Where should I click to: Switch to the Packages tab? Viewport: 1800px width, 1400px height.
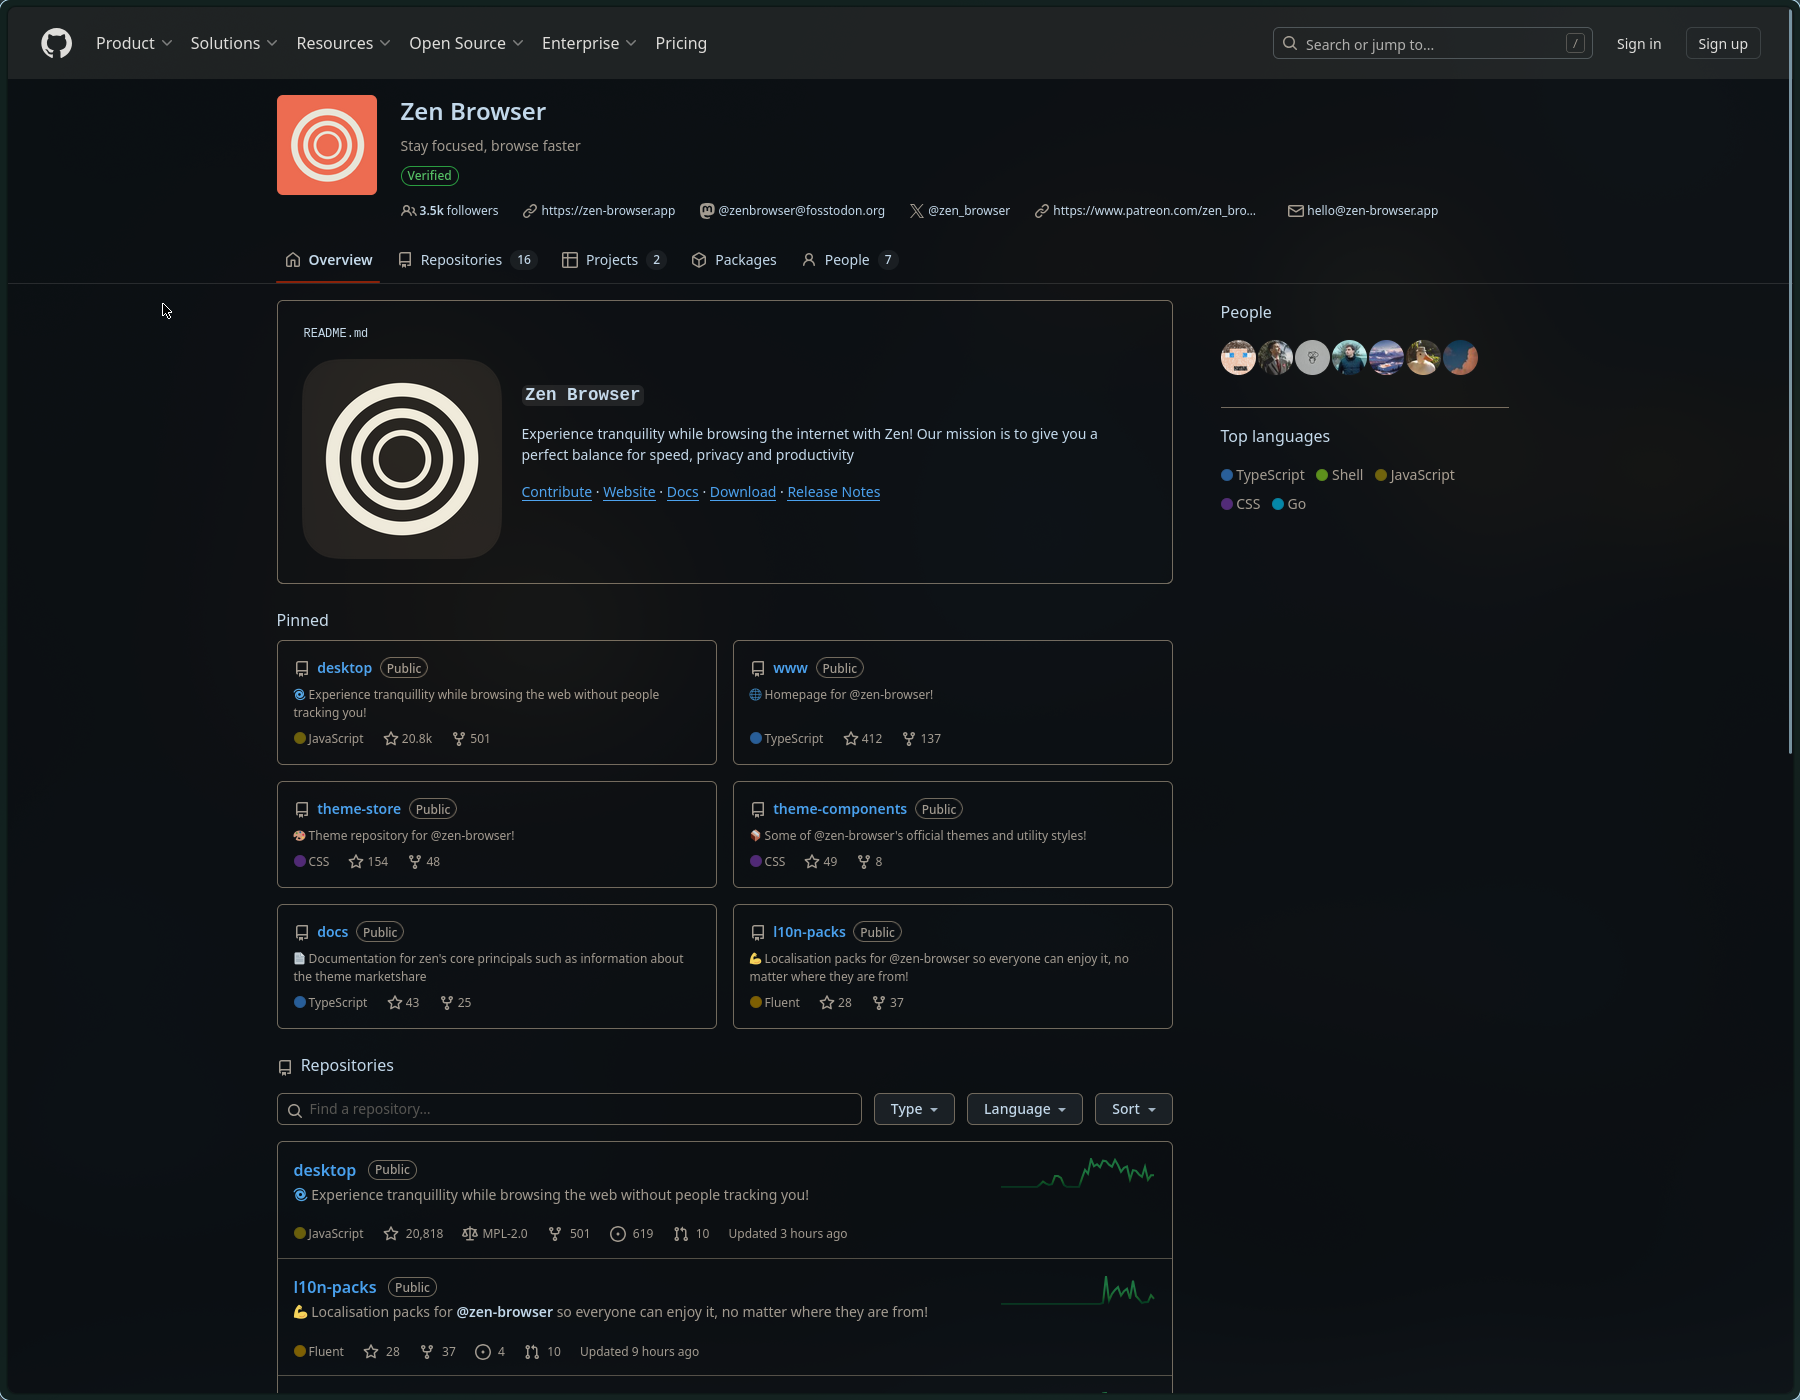pos(734,260)
